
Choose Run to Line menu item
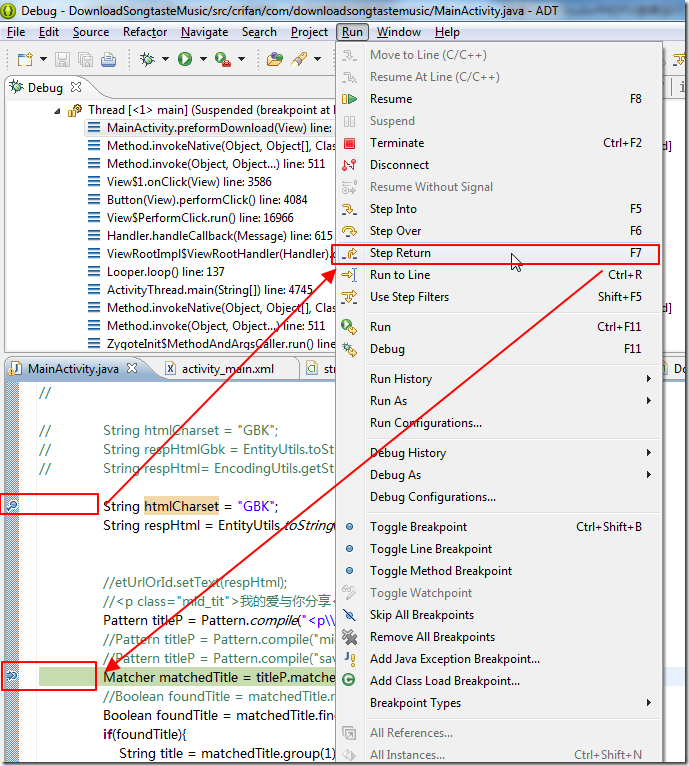pos(498,275)
